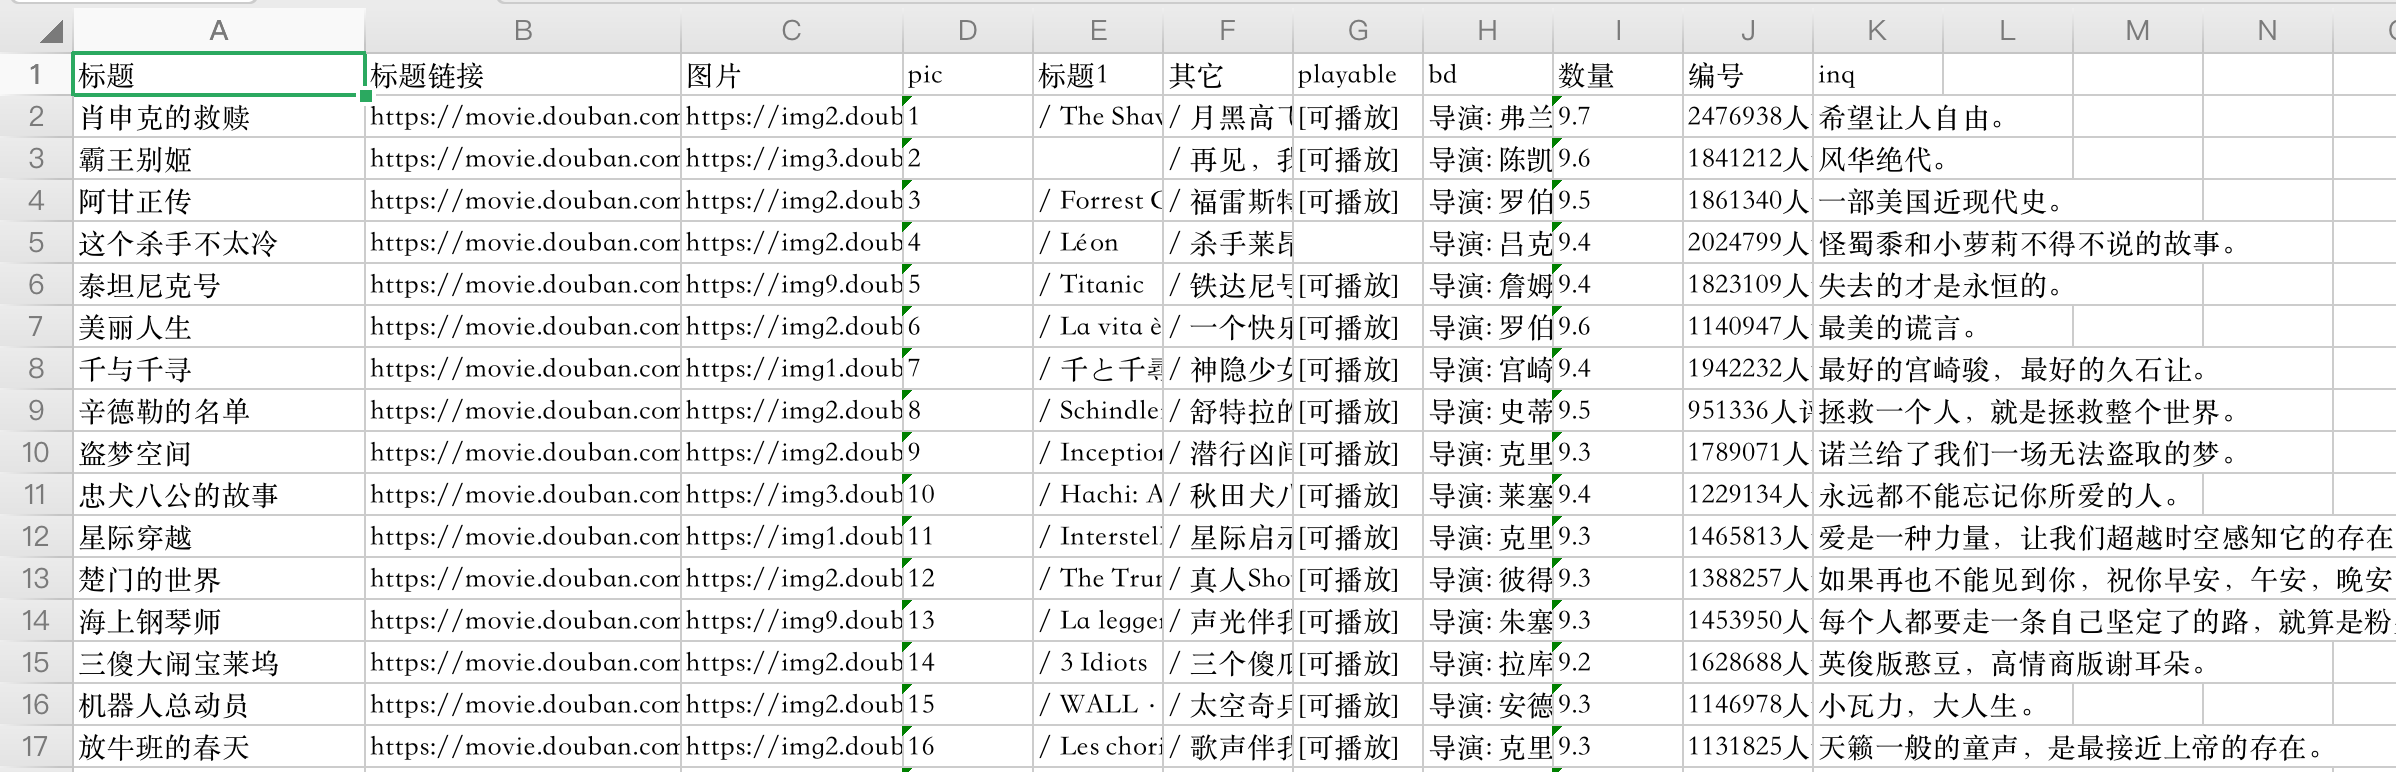
Task: Click cell / Titanic
Action: (1098, 285)
